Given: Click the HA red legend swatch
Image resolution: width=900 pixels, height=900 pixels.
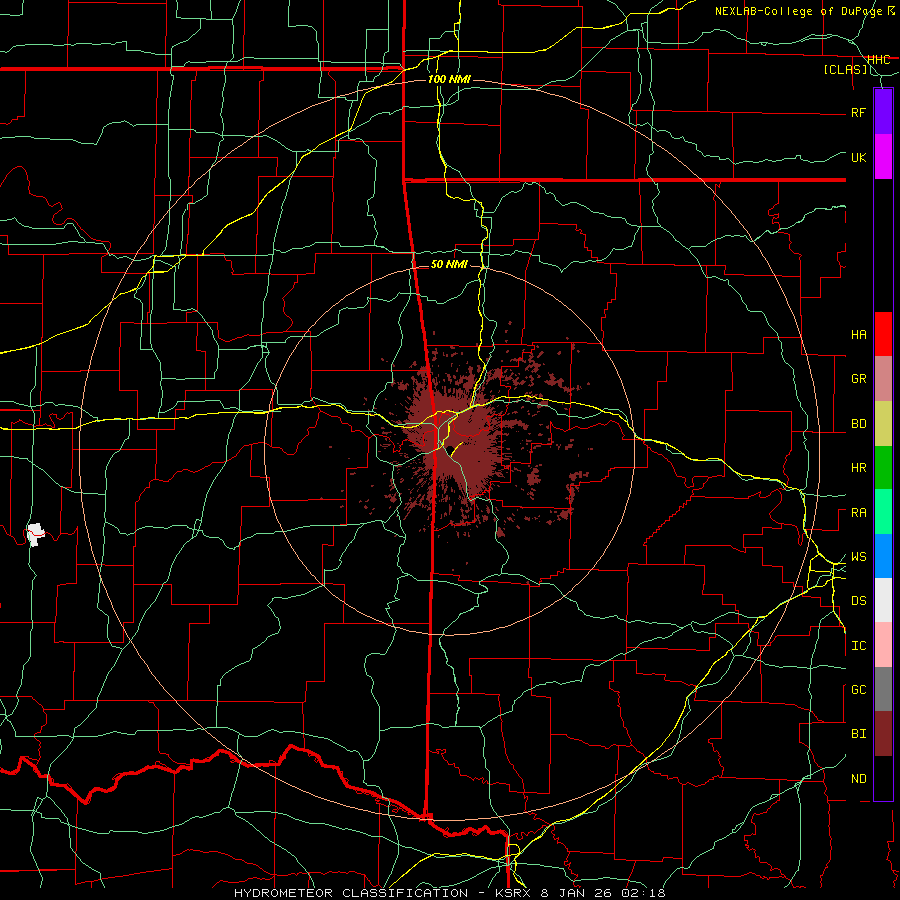Looking at the screenshot, I should 883,334.
